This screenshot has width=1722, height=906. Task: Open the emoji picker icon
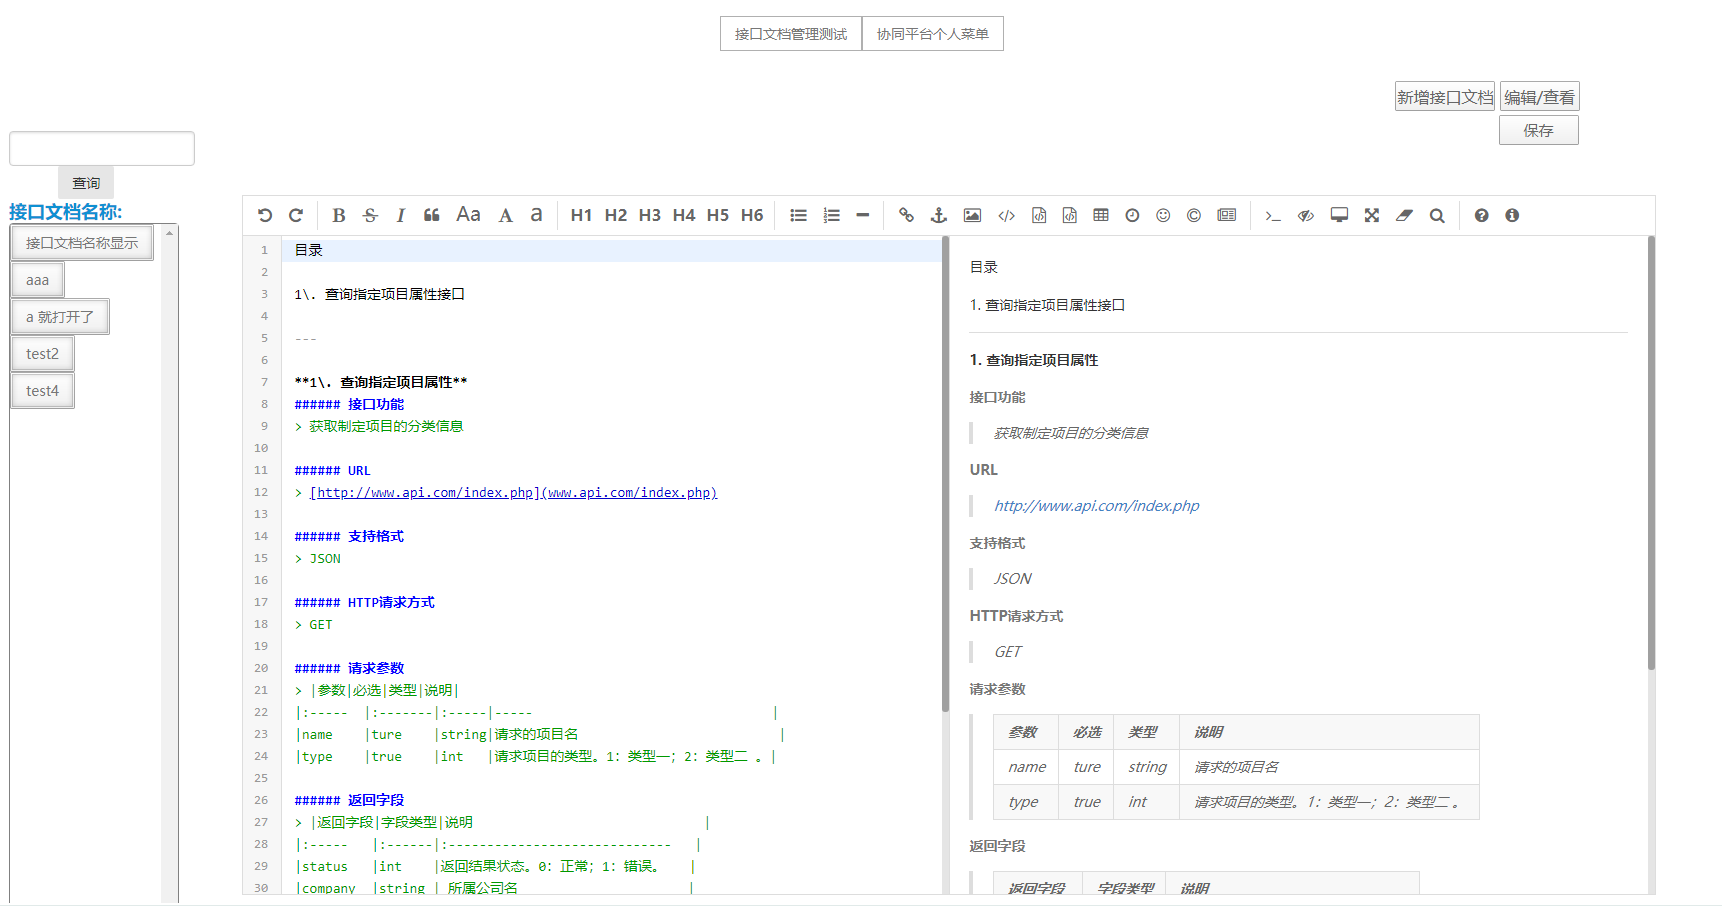click(x=1162, y=215)
